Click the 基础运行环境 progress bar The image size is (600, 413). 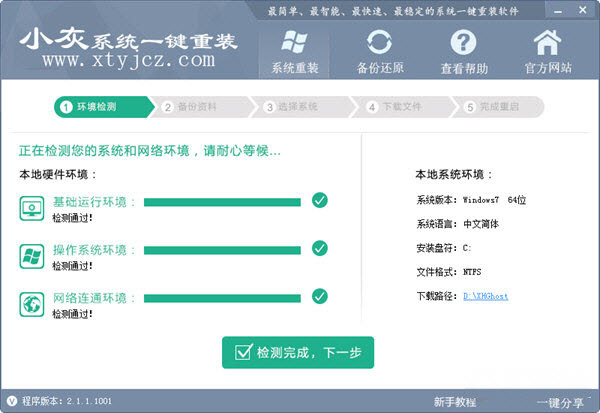click(222, 202)
